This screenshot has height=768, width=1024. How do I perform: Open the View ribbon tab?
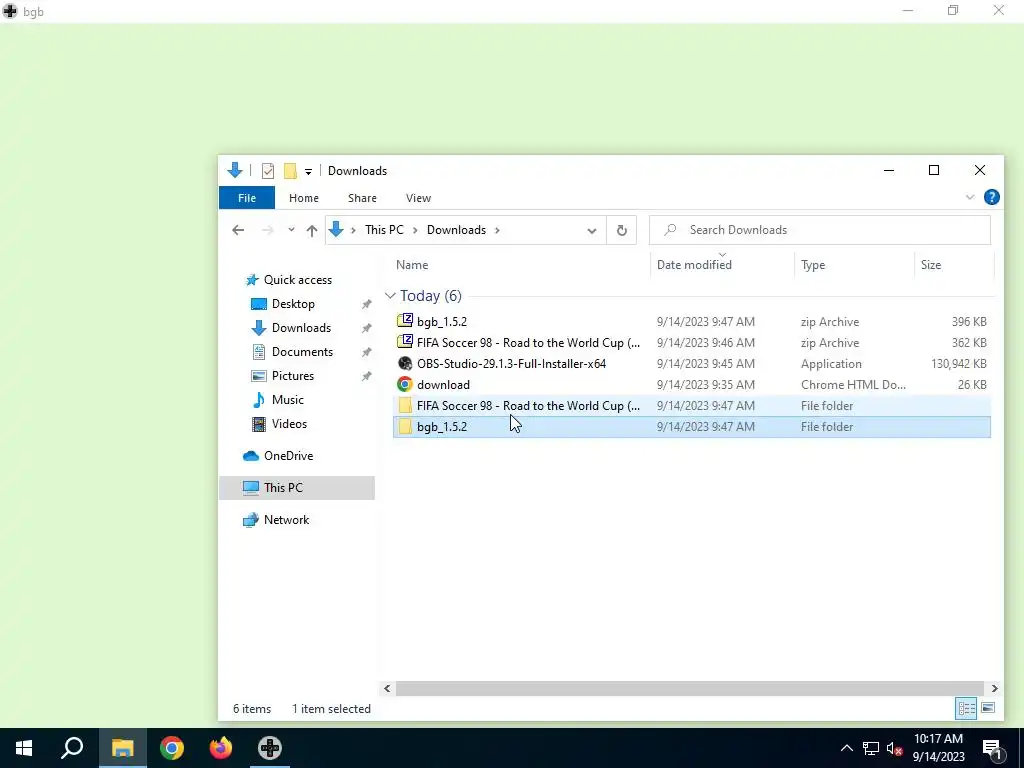pyautogui.click(x=418, y=198)
